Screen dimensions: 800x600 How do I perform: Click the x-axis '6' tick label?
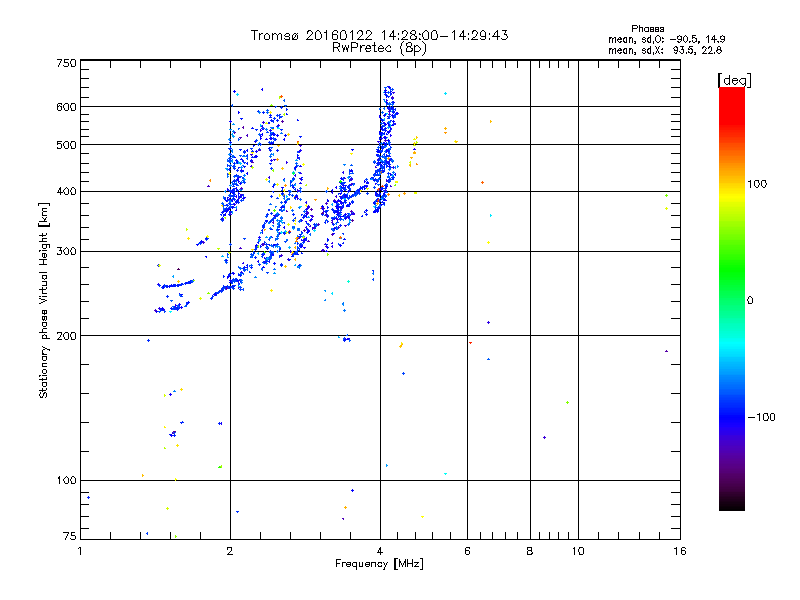pos(467,551)
